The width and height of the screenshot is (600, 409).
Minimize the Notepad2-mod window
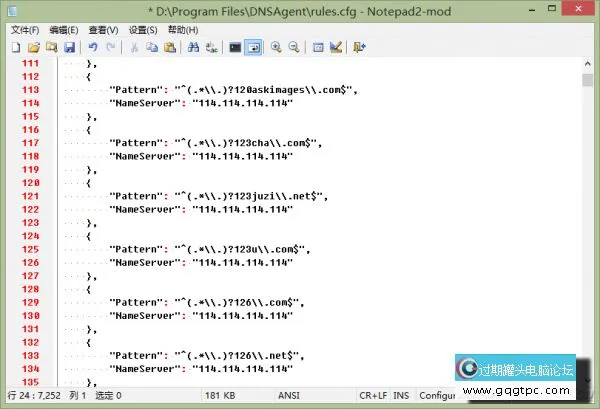click(x=532, y=10)
